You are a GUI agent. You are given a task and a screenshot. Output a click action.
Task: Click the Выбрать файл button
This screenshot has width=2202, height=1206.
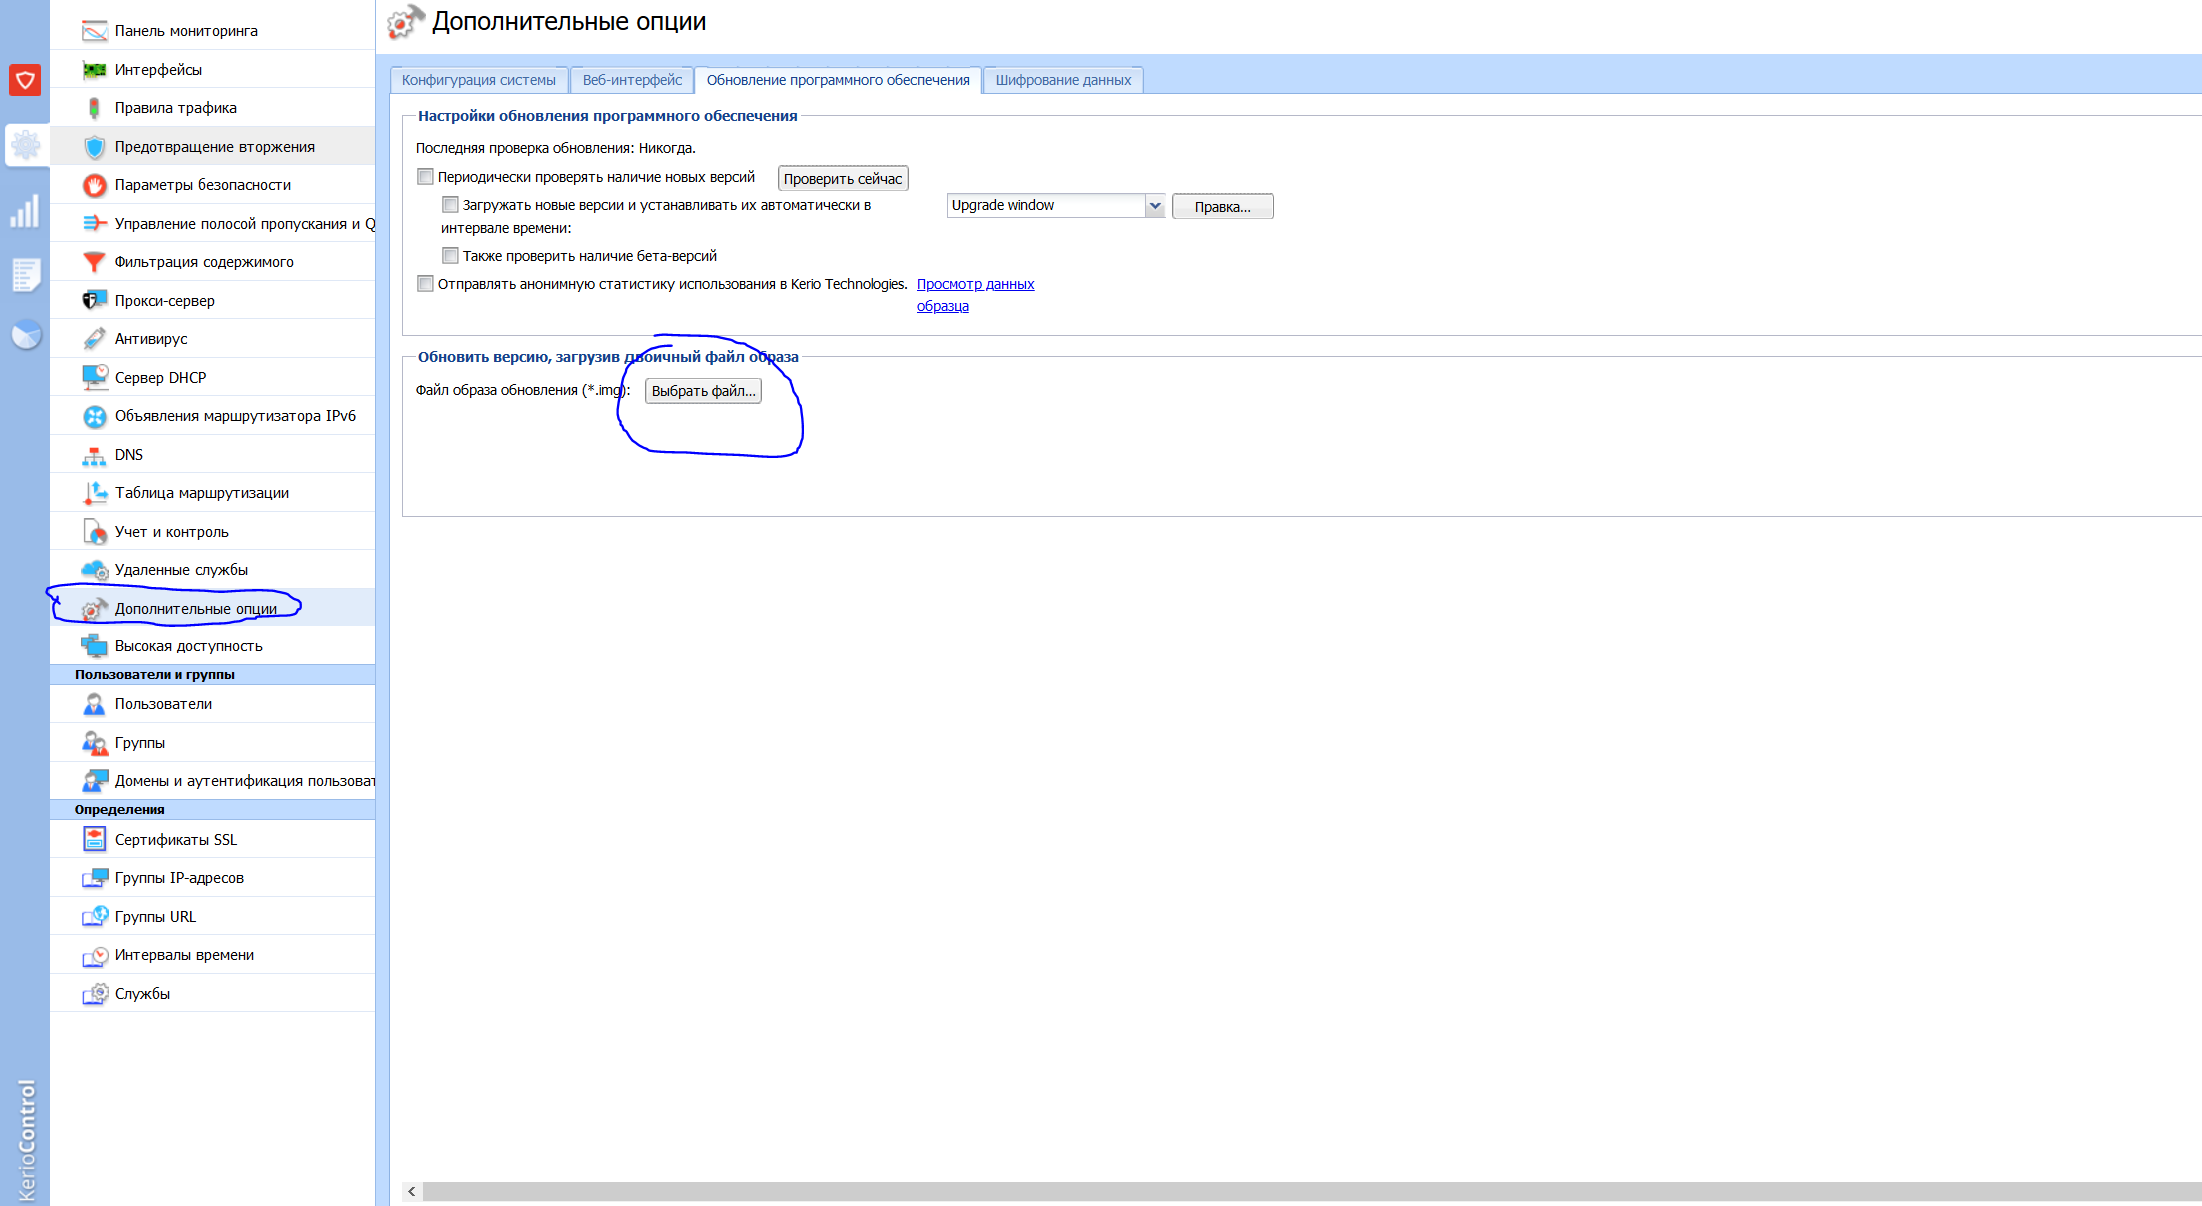(x=703, y=391)
